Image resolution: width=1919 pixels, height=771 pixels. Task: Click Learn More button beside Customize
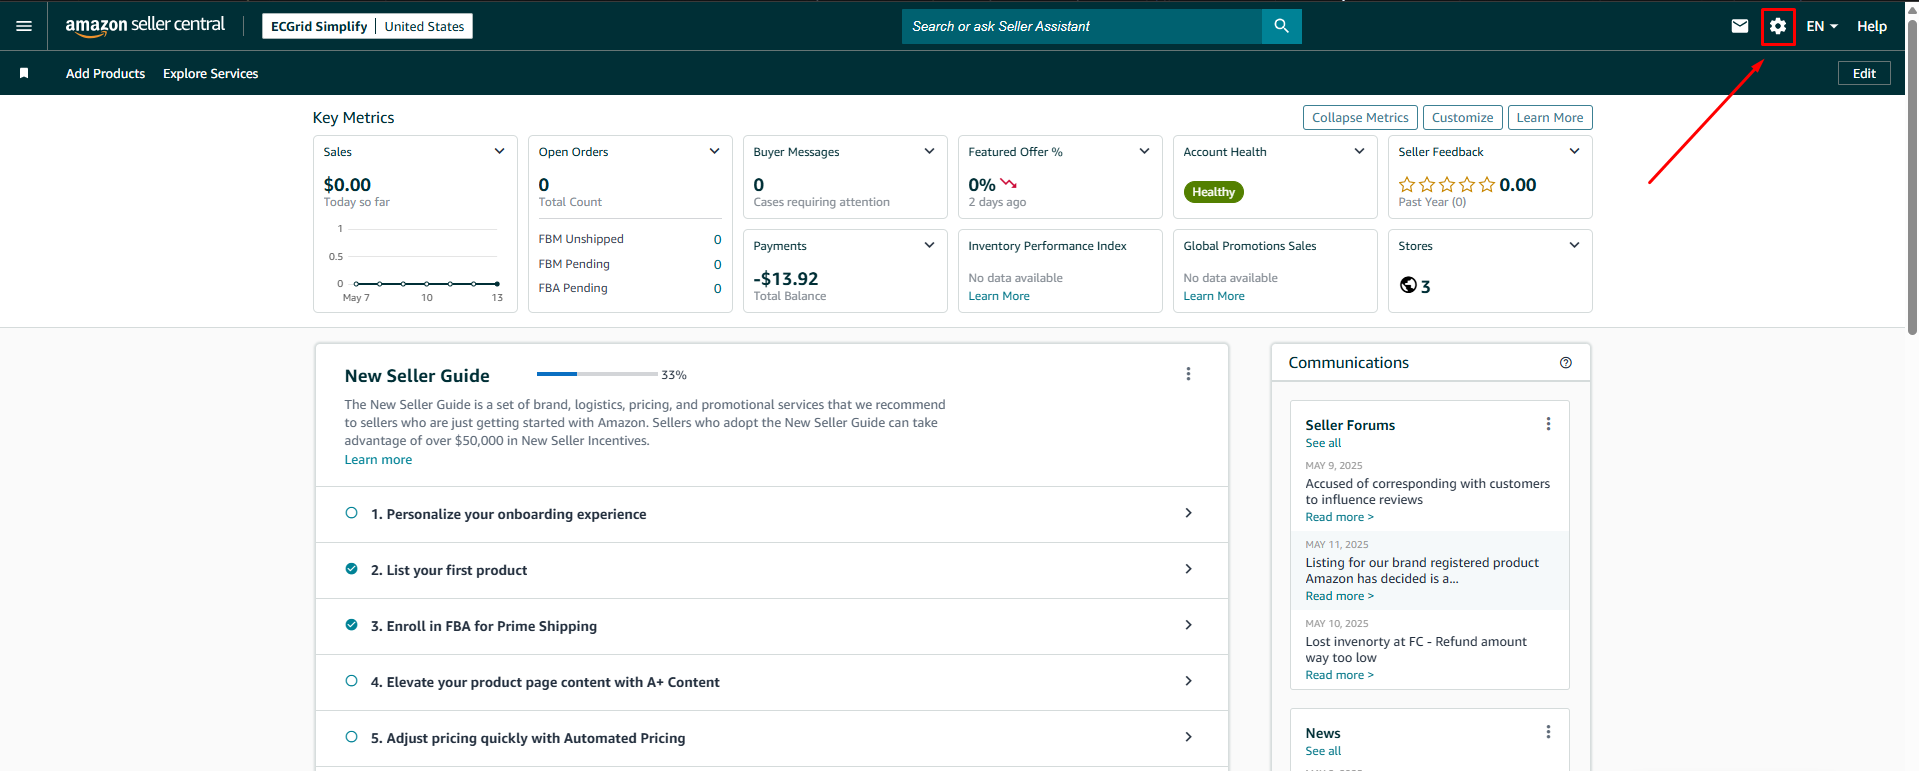[1550, 117]
